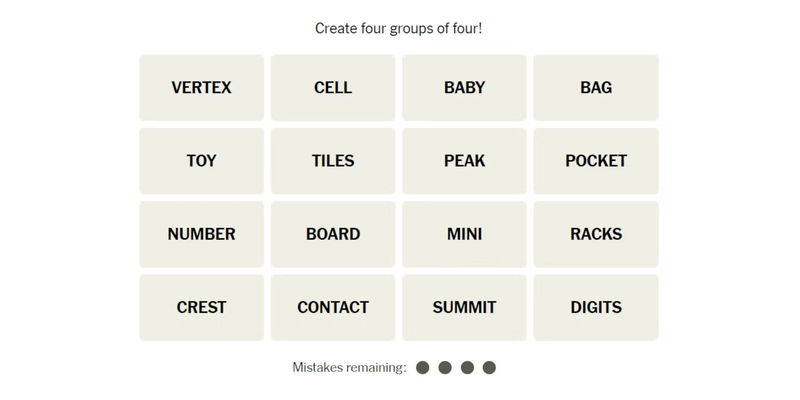The height and width of the screenshot is (400, 800).
Task: Select the RACKS word card
Action: (x=596, y=234)
